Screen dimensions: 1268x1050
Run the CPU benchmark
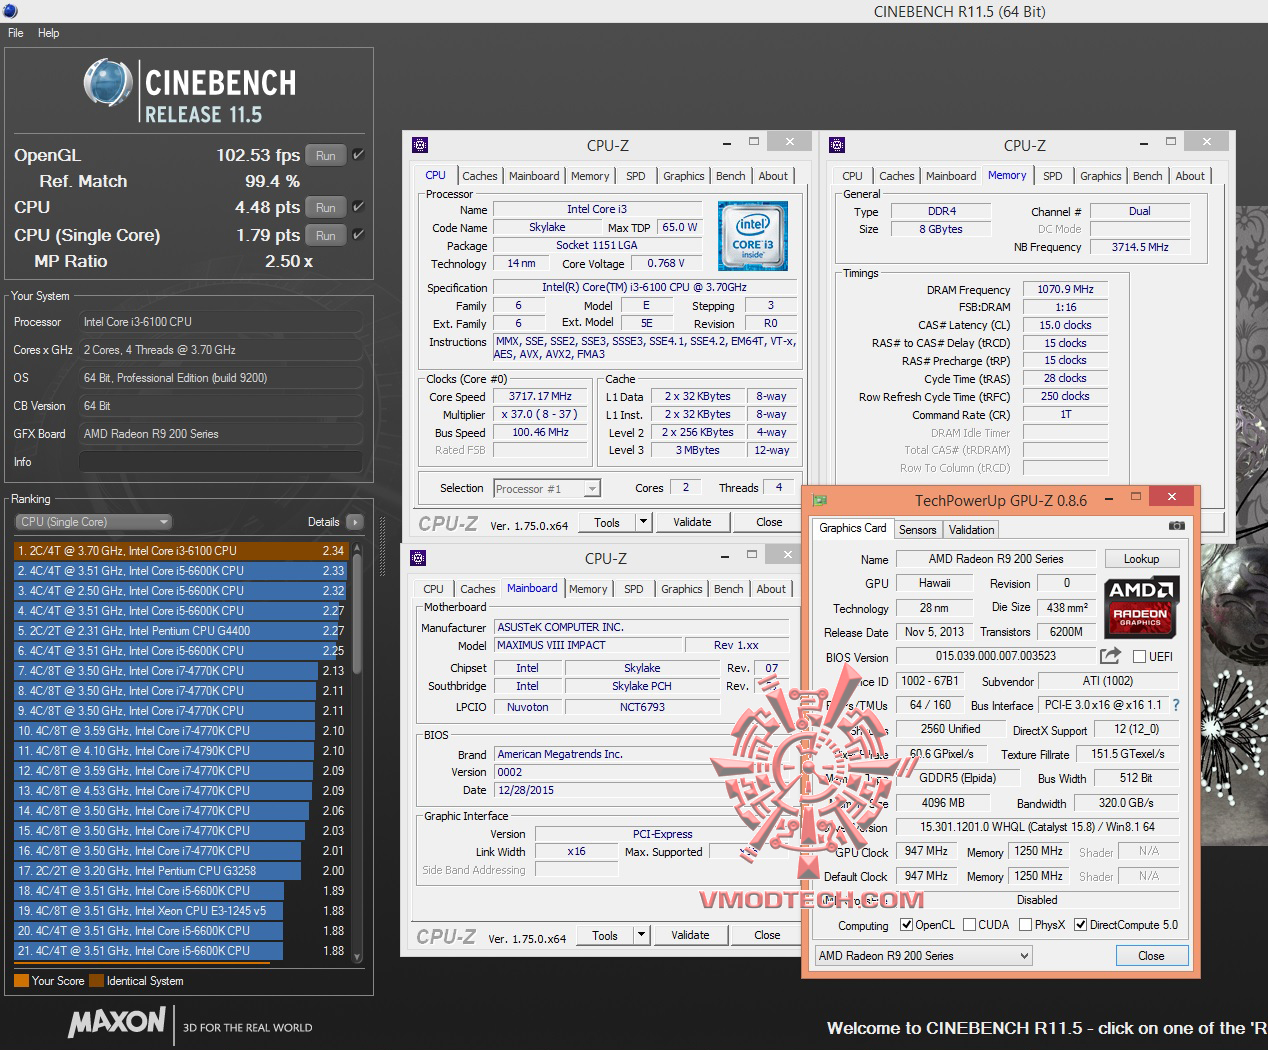point(326,207)
